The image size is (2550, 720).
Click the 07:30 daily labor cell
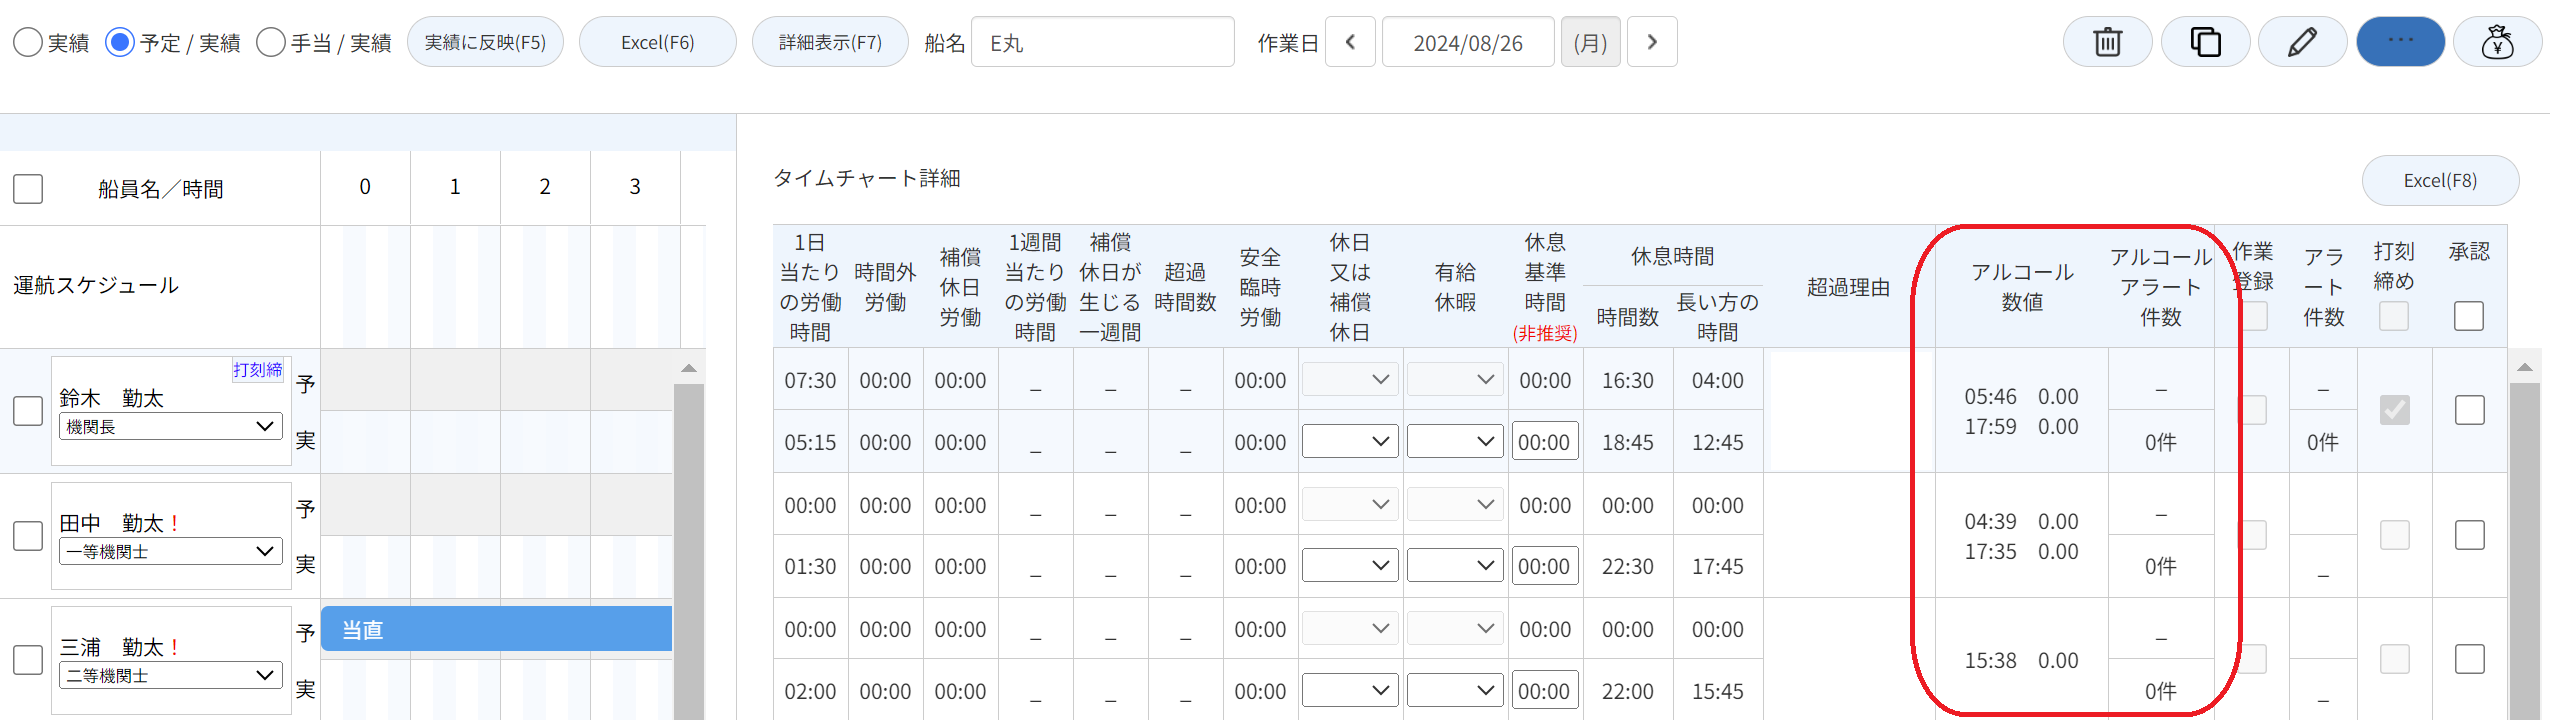[810, 380]
